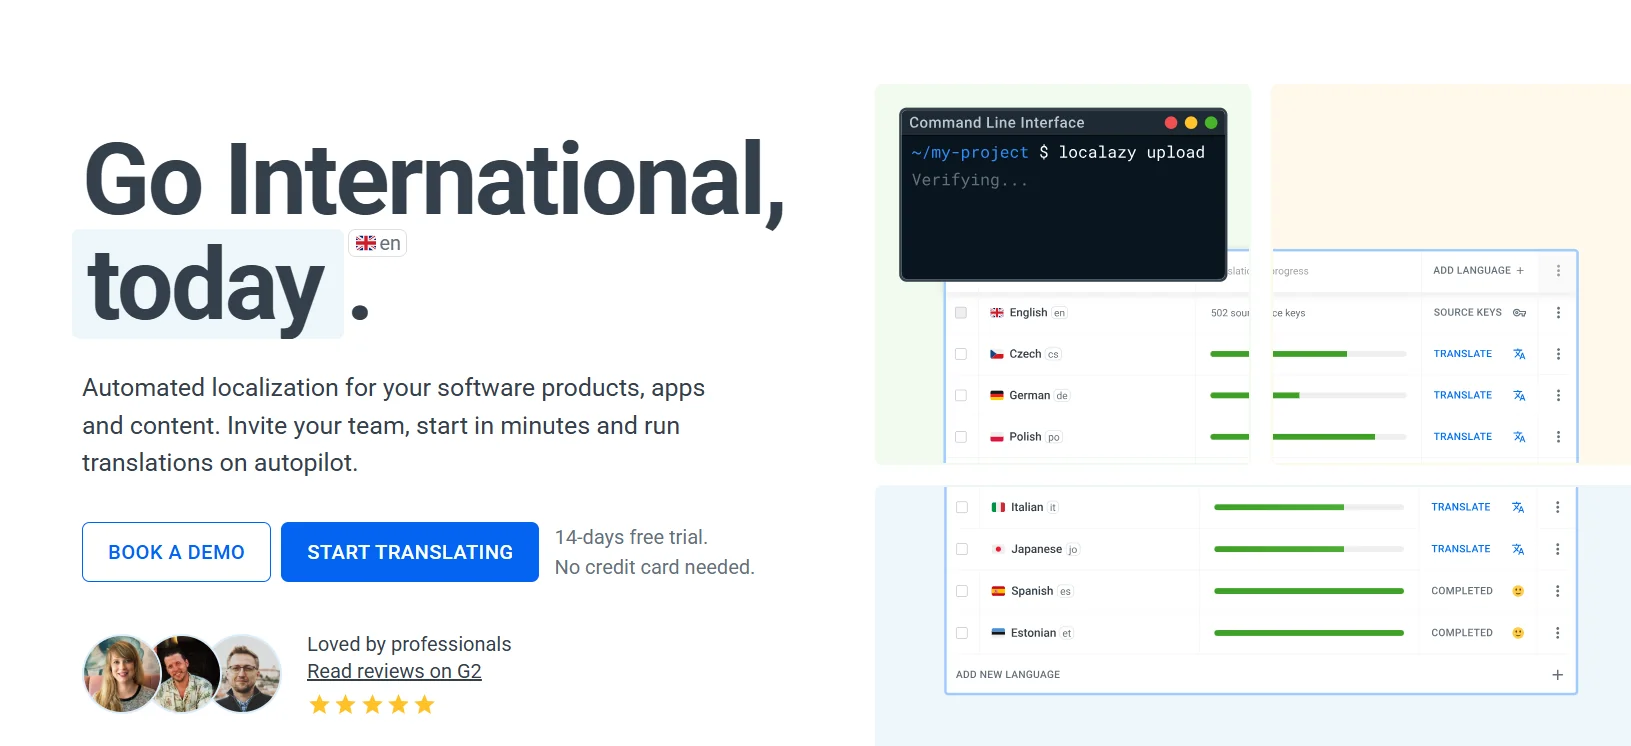1631x746 pixels.
Task: Click the Estonian translation progress bar
Action: tap(1308, 633)
